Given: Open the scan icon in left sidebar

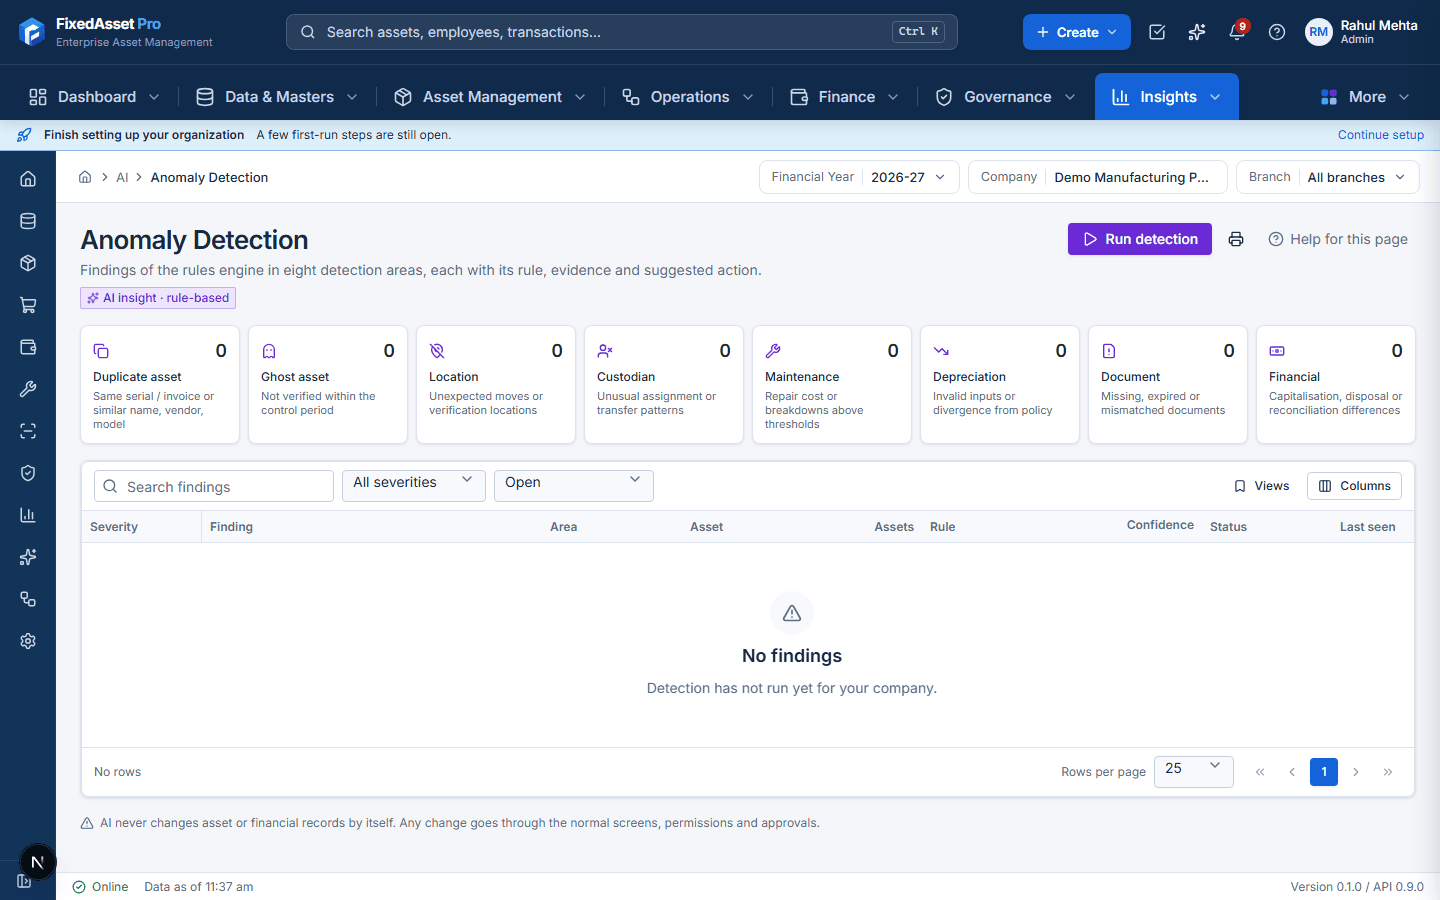Looking at the screenshot, I should coord(28,431).
